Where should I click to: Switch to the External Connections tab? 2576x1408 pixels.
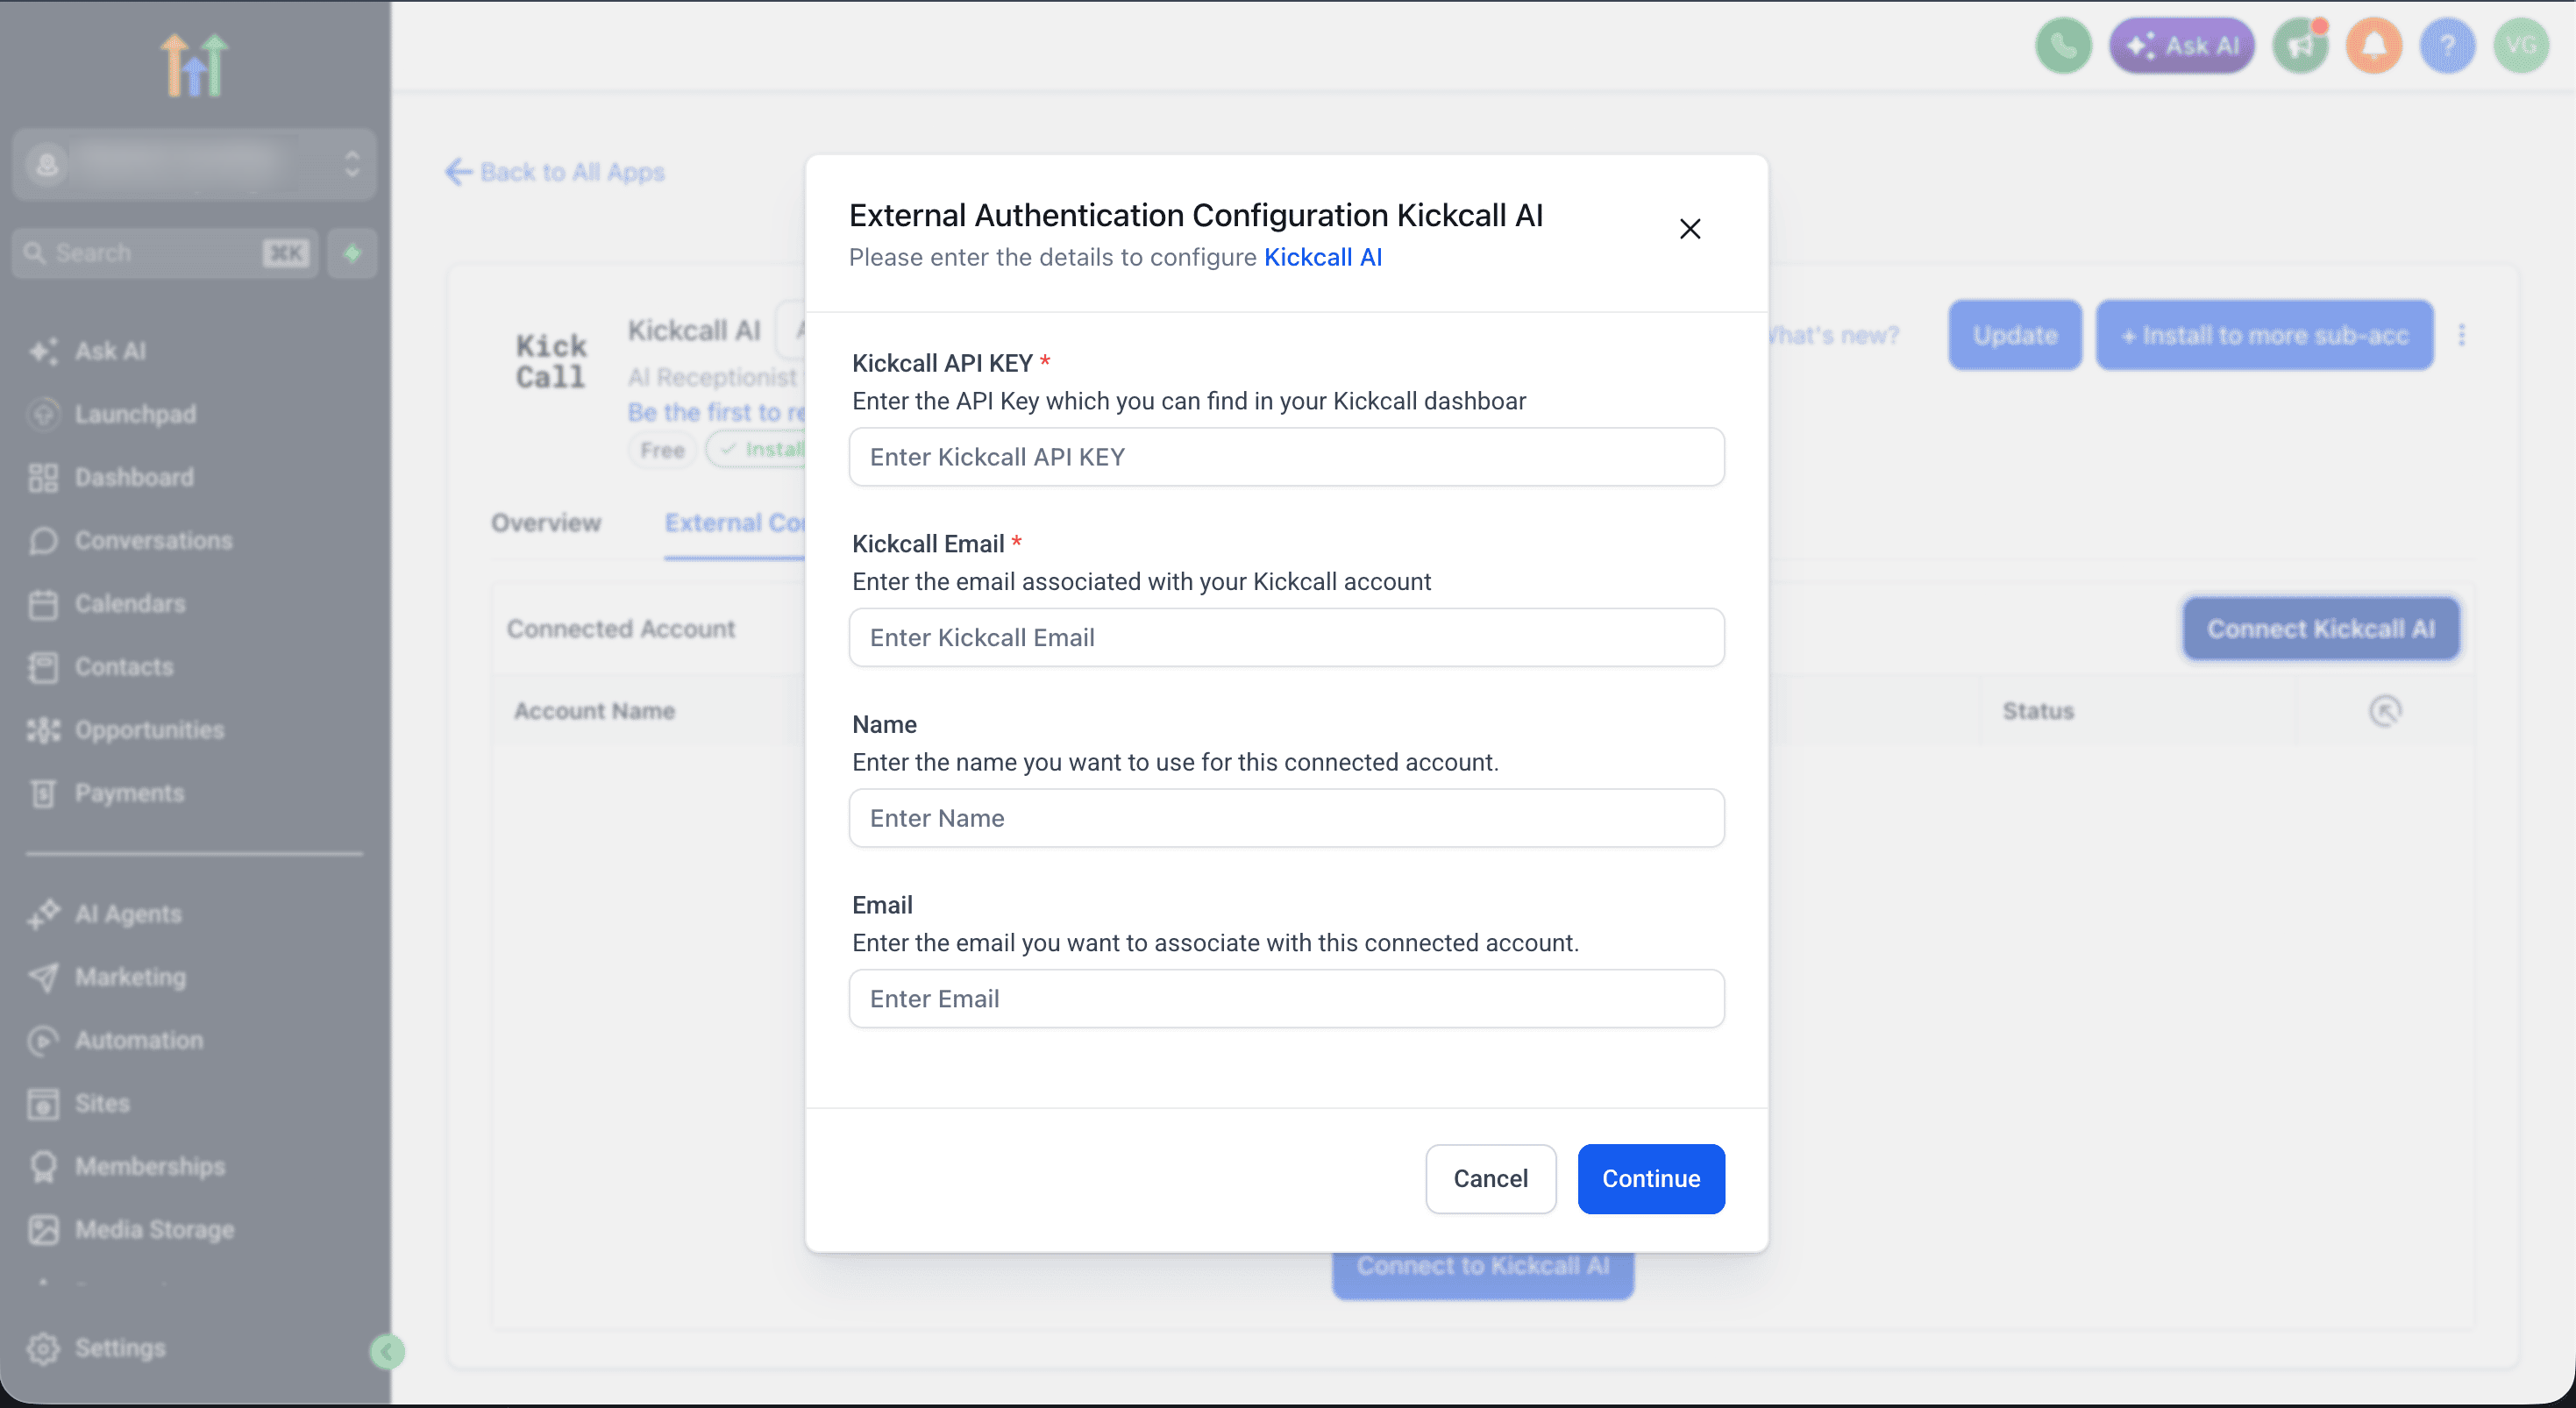pos(735,523)
